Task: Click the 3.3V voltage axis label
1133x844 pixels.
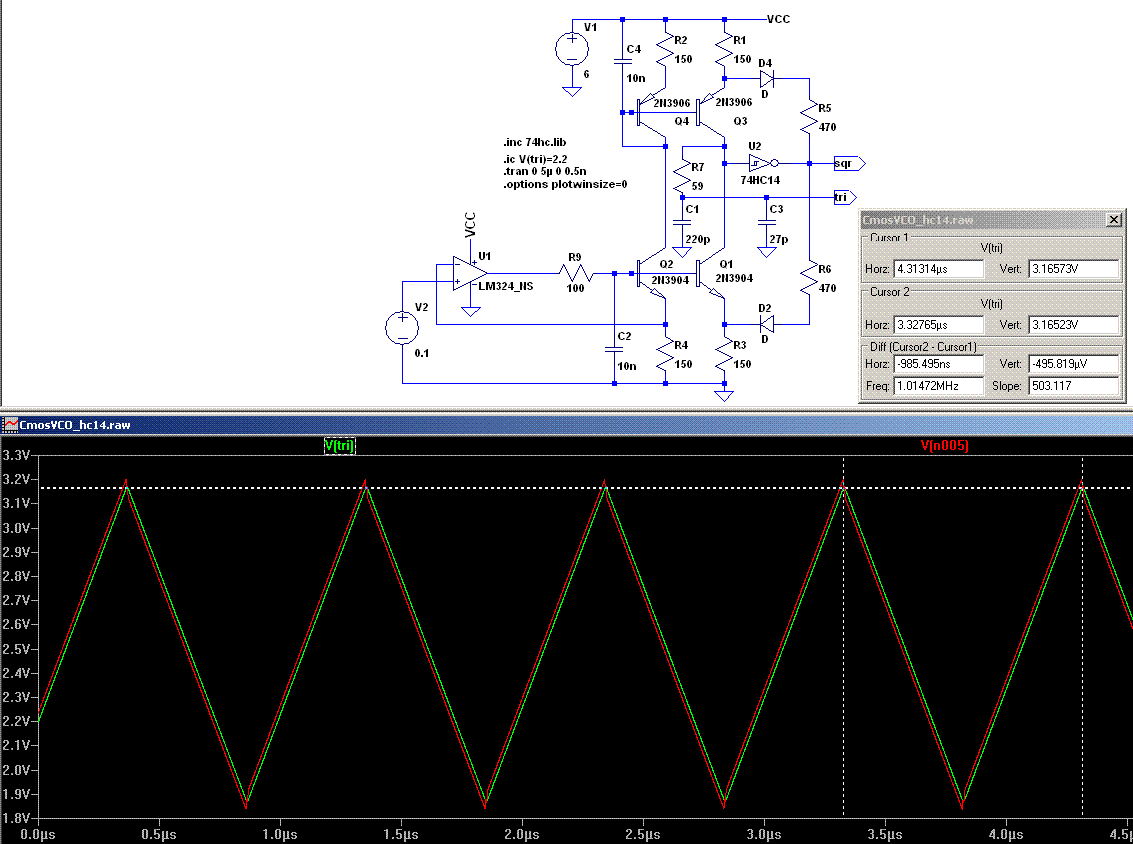Action: coord(15,455)
